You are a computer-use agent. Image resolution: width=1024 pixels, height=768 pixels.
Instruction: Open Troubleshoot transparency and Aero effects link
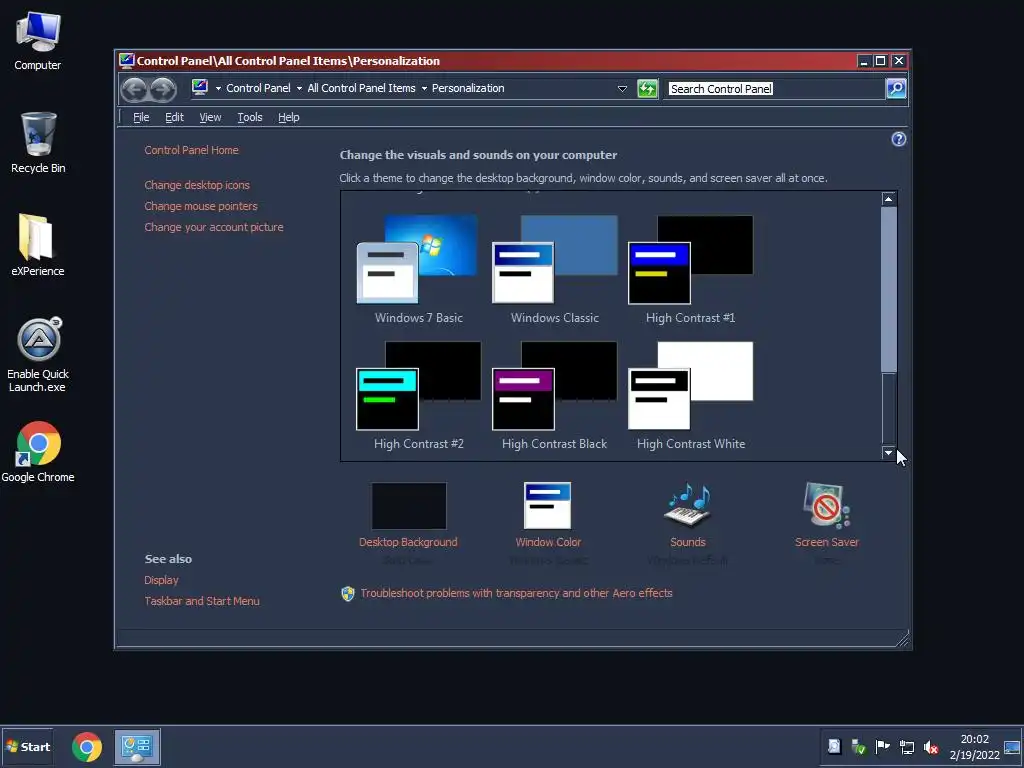[x=516, y=593]
